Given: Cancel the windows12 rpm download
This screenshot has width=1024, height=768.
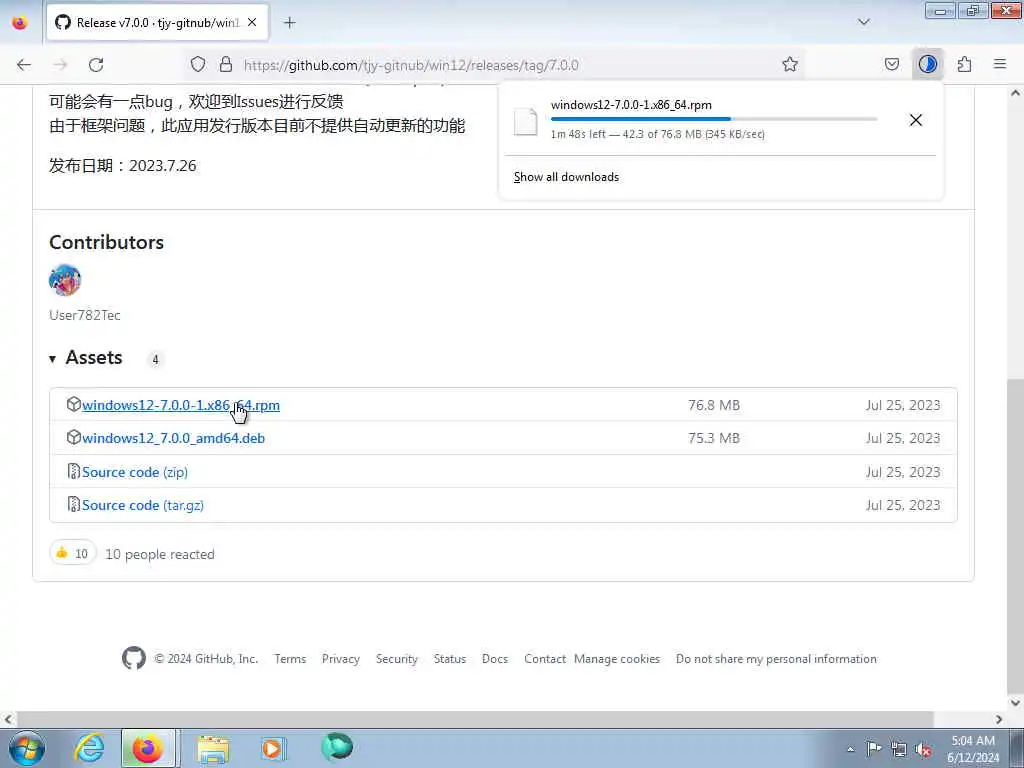Looking at the screenshot, I should pos(916,120).
